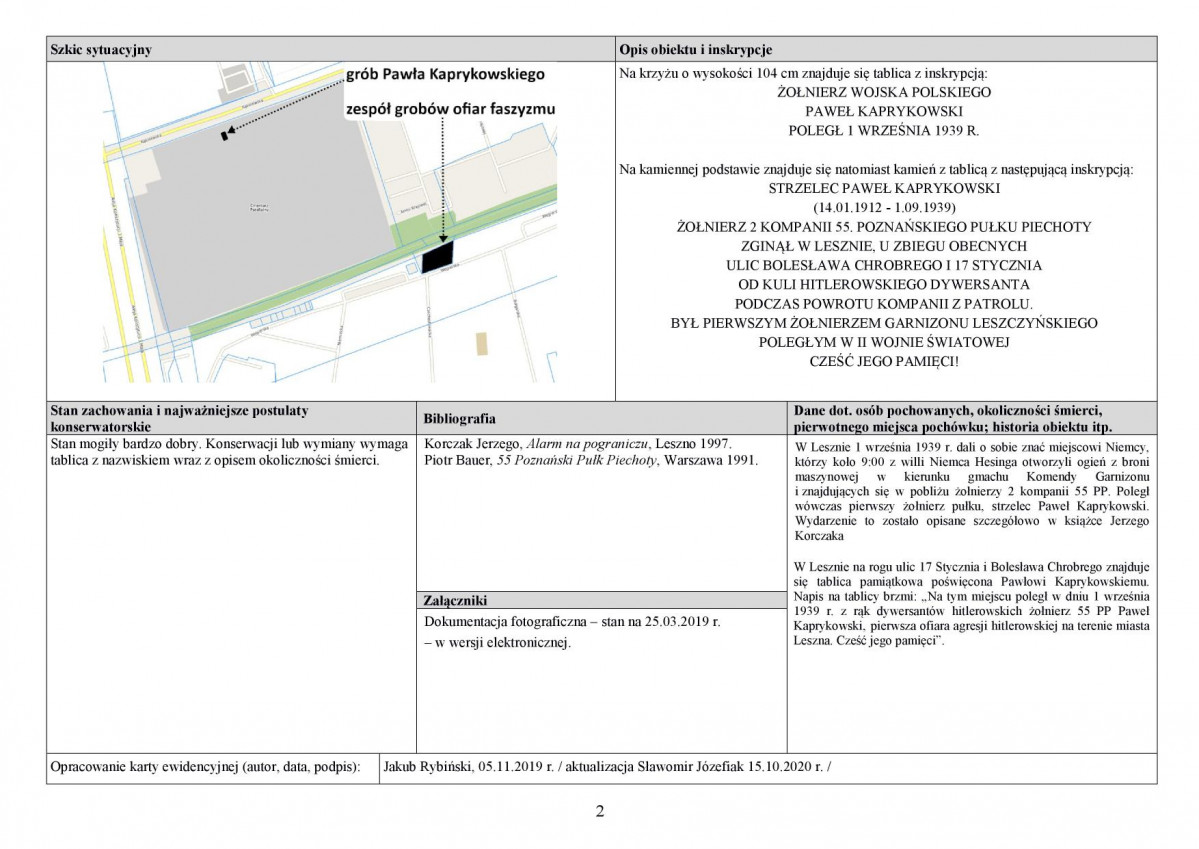Click the small black grave marker on map

[x=224, y=136]
